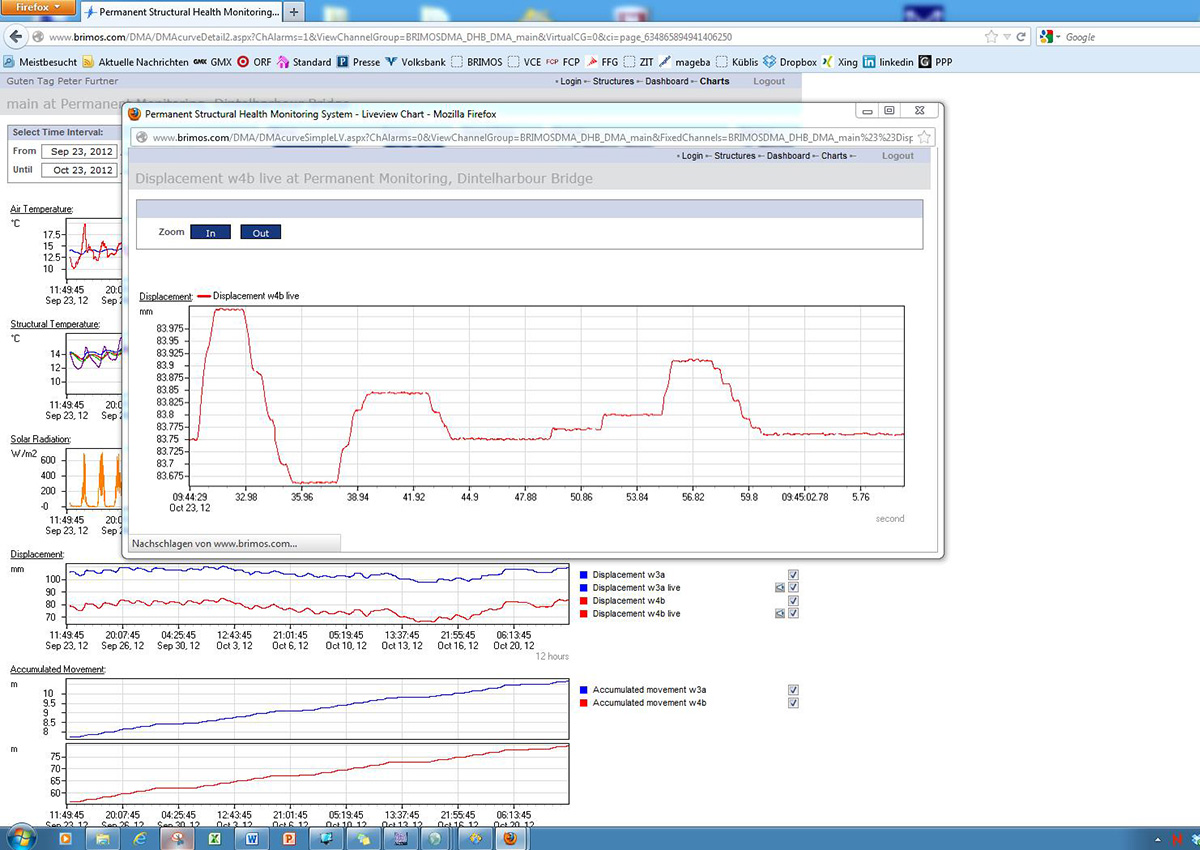
Task: Uncheck the Accumulated movement w3a checkbox
Action: pos(793,690)
